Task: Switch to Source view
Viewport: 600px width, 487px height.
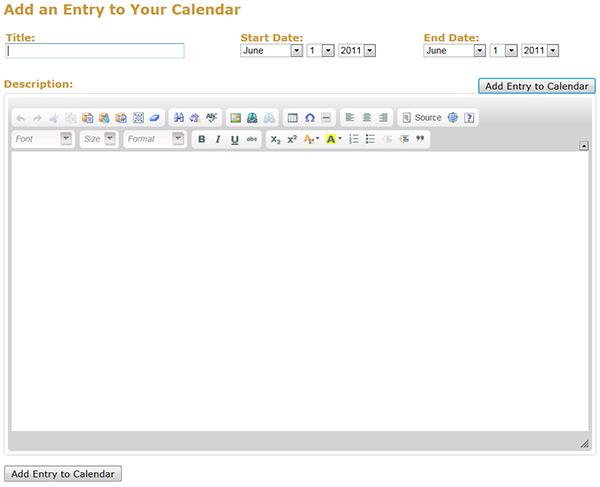Action: (422, 118)
